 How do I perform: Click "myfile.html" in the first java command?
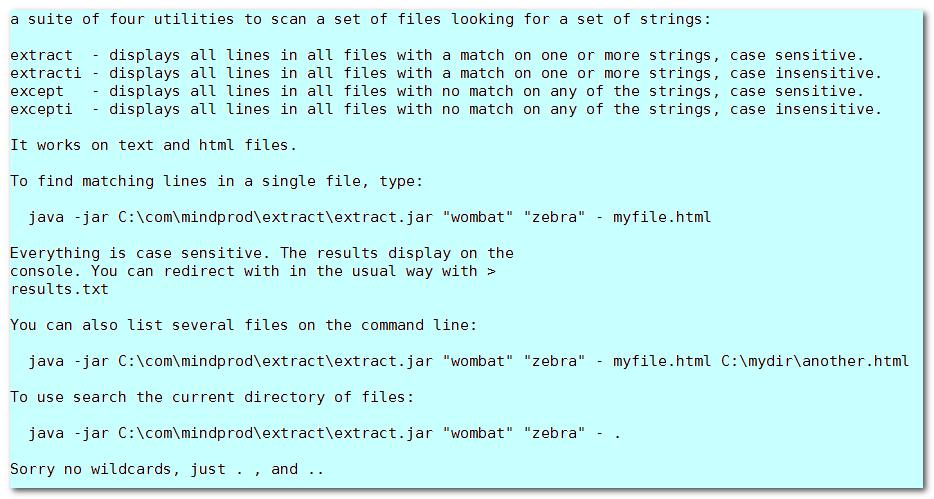coord(662,217)
